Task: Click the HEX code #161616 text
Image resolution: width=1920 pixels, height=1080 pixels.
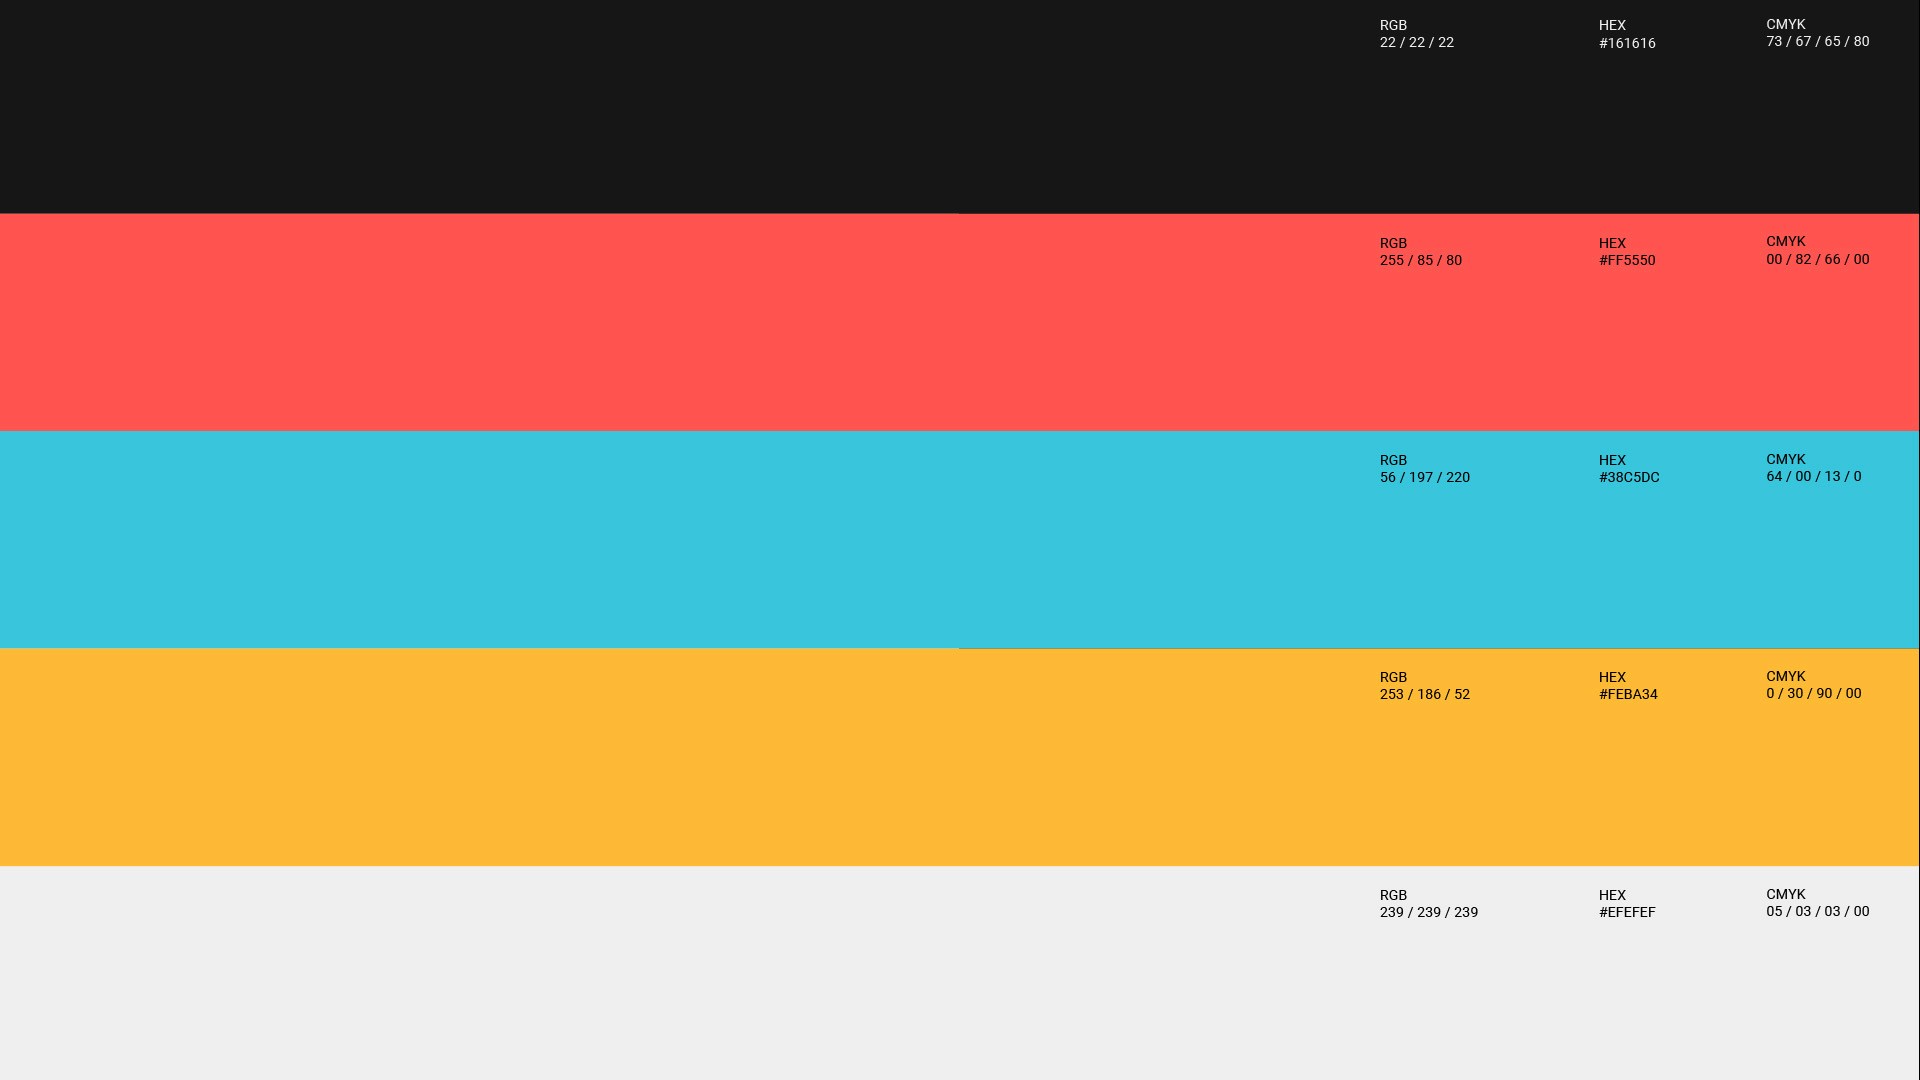Action: point(1626,44)
